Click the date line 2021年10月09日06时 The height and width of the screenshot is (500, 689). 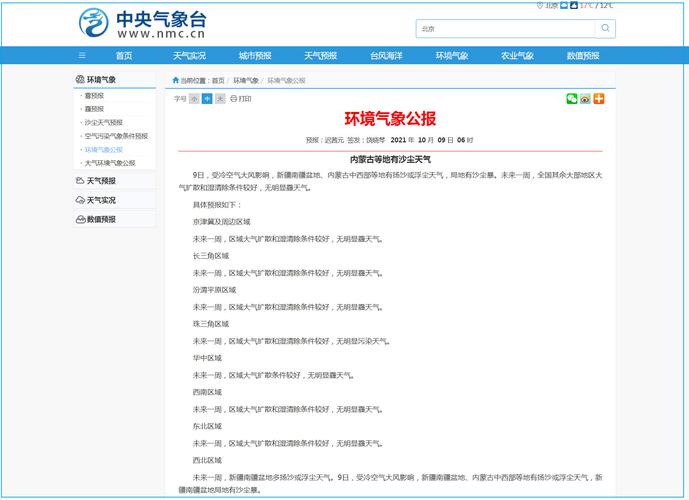point(432,140)
